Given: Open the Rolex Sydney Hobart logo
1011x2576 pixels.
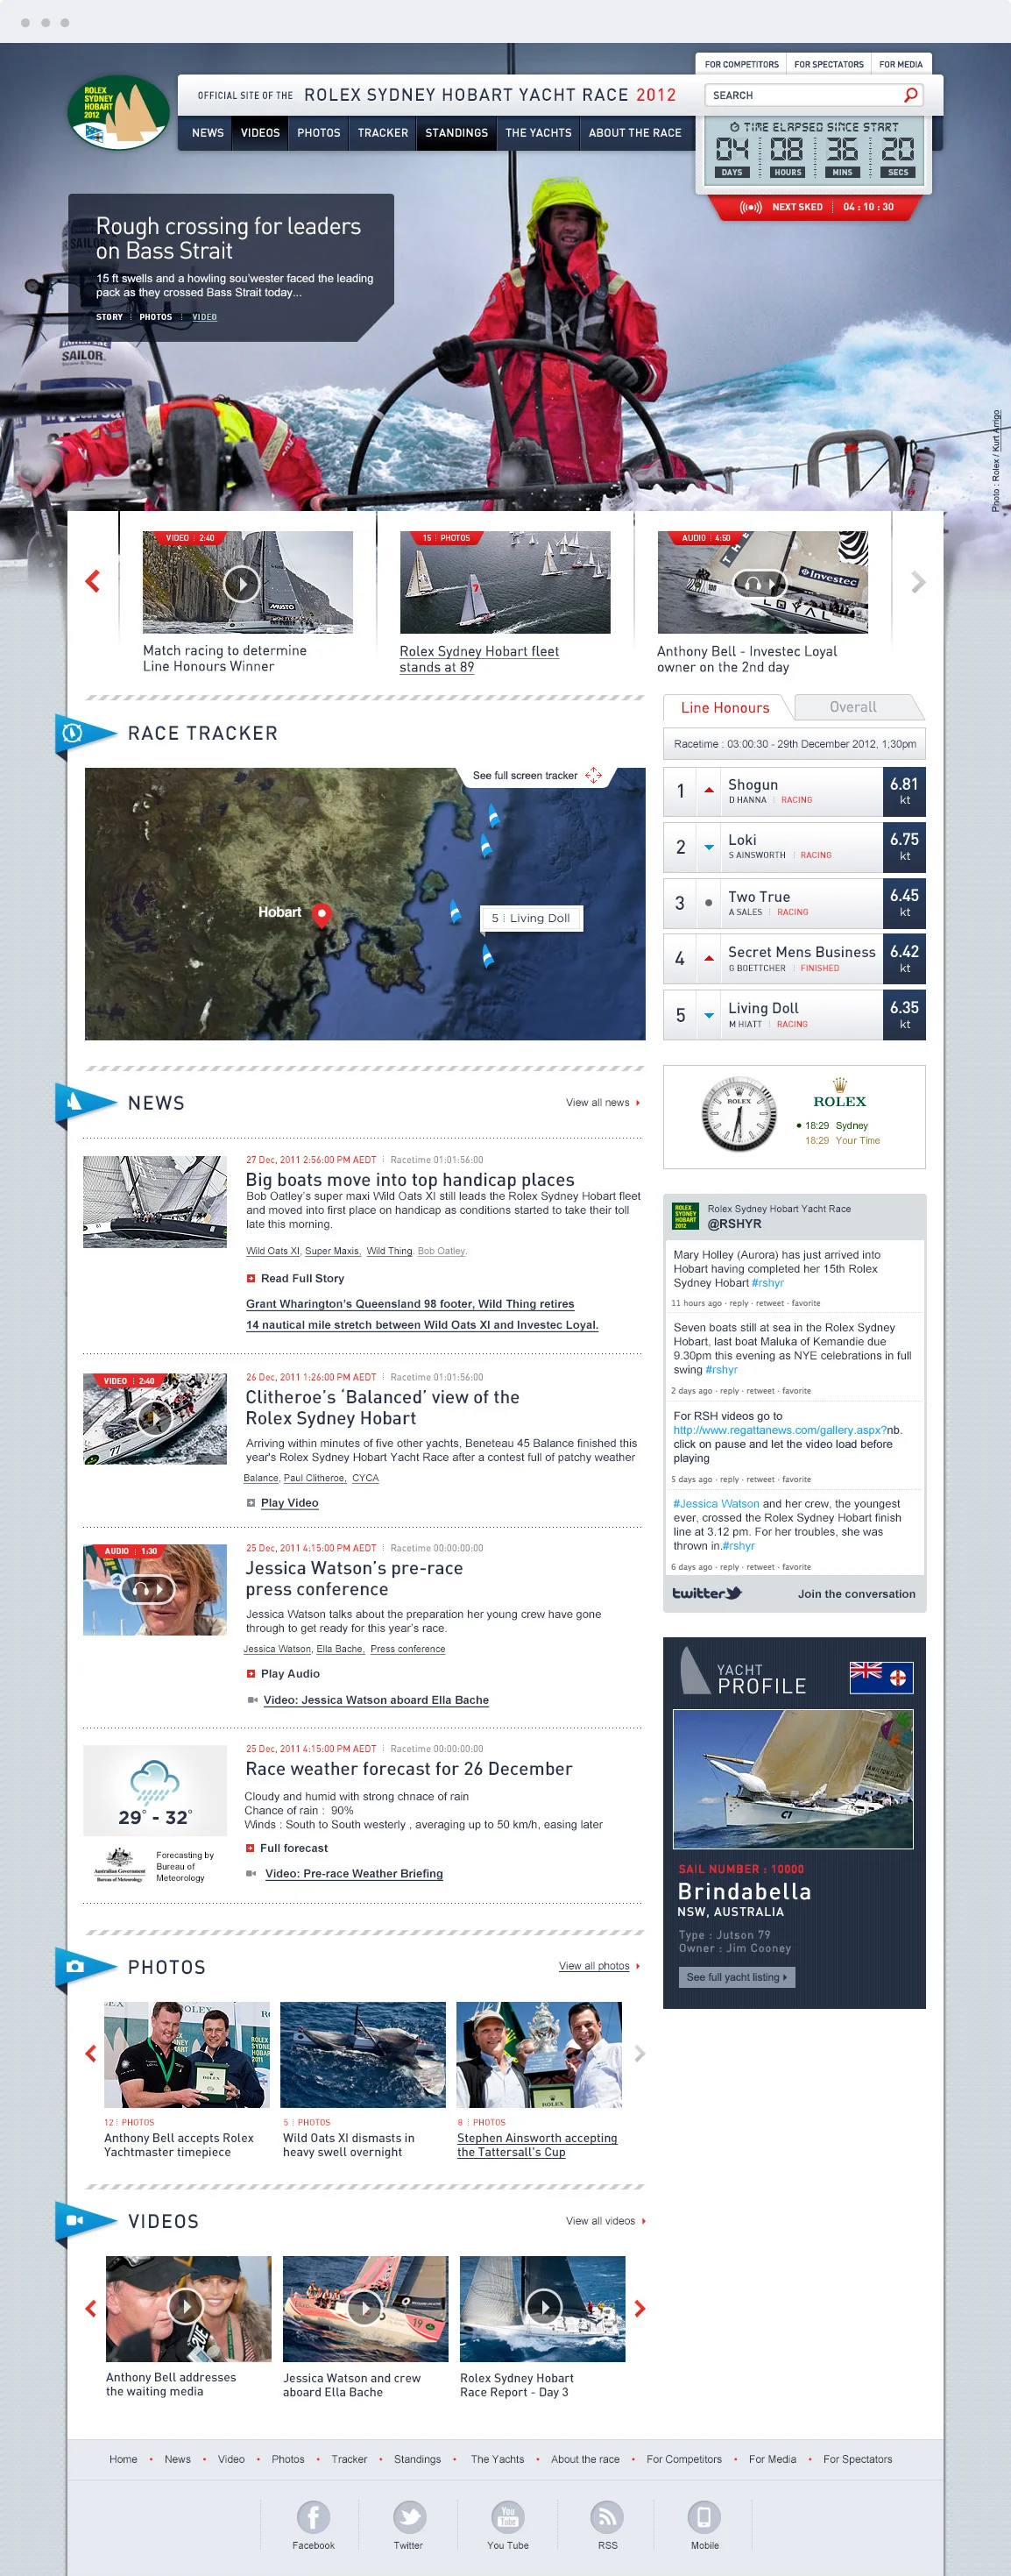Looking at the screenshot, I should [x=118, y=112].
